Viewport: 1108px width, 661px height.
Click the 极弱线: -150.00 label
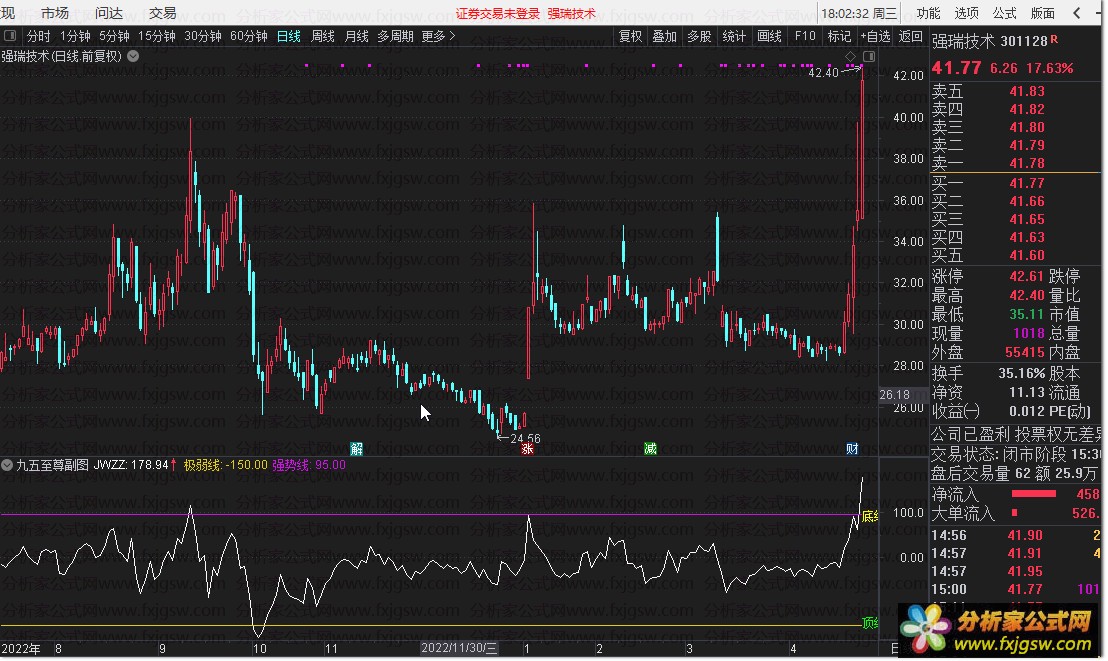(x=225, y=464)
